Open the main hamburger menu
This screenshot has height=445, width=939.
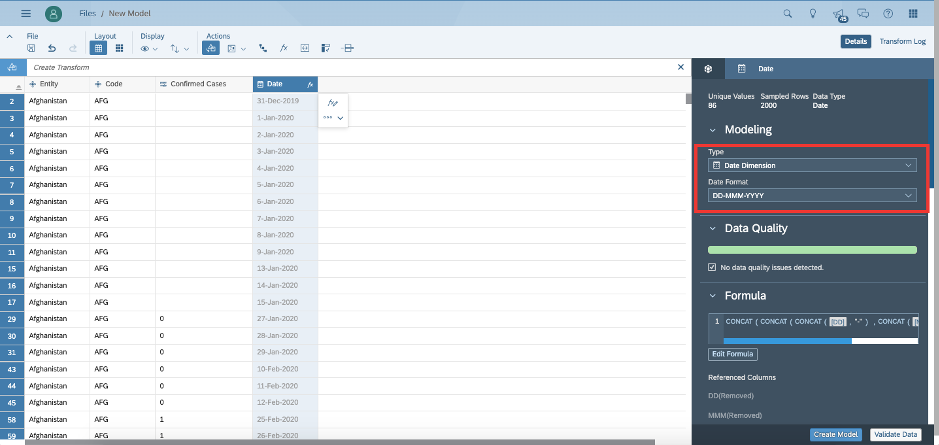pyautogui.click(x=26, y=13)
